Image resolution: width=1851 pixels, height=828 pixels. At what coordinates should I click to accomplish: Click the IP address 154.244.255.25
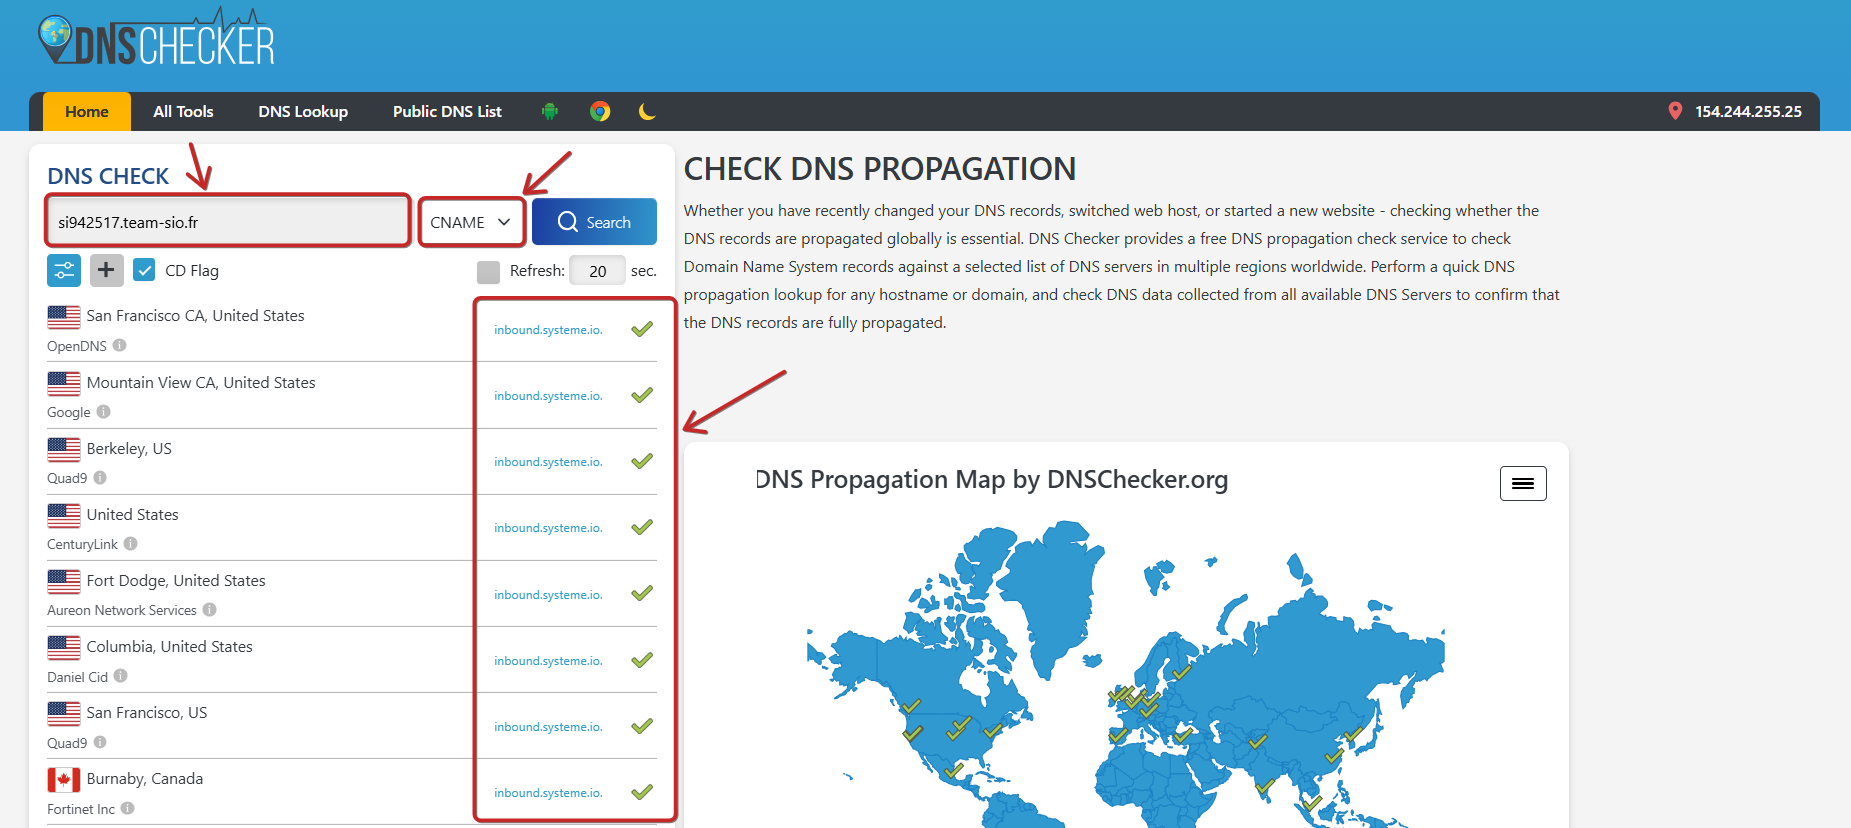1748,111
